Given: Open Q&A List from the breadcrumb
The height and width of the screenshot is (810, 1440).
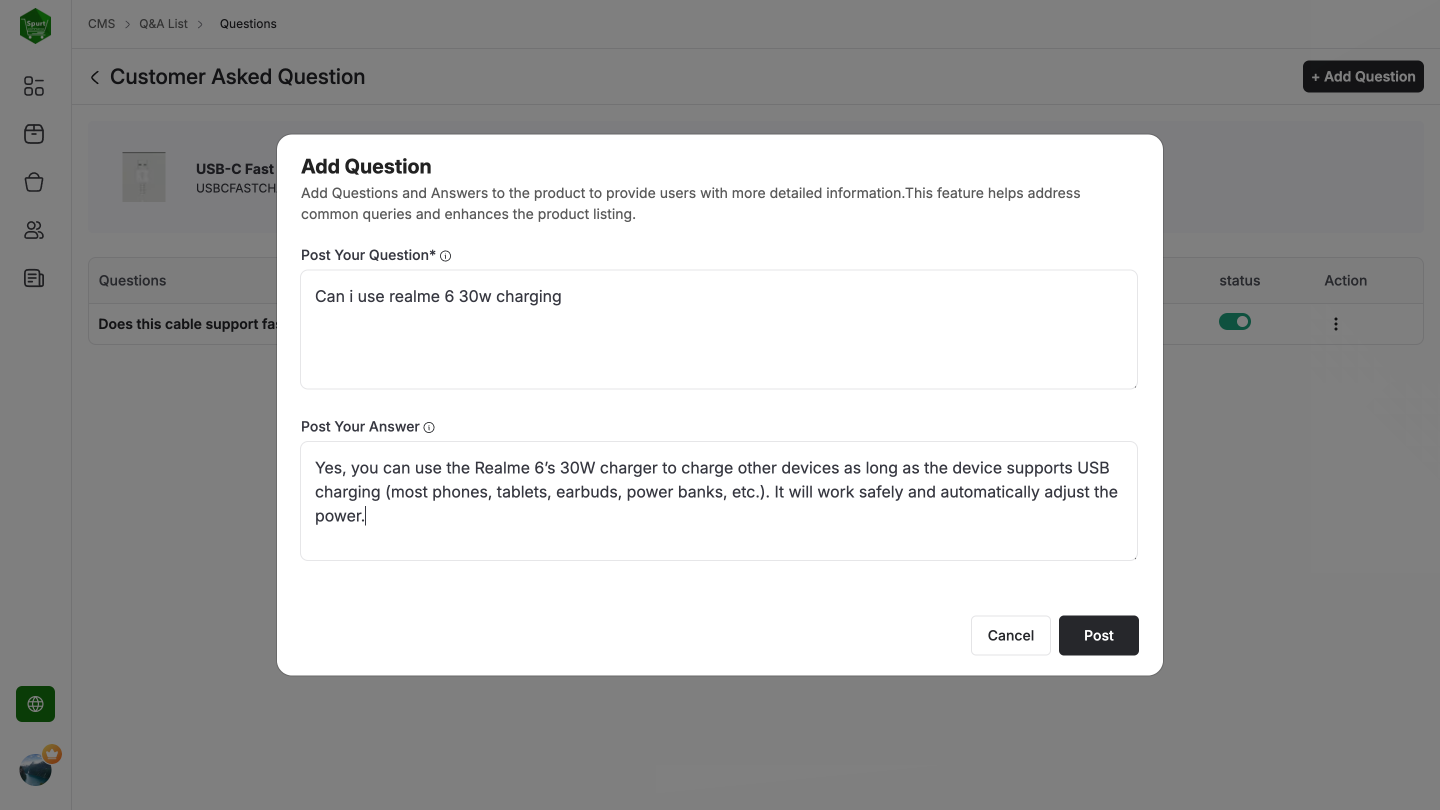Looking at the screenshot, I should 163,23.
